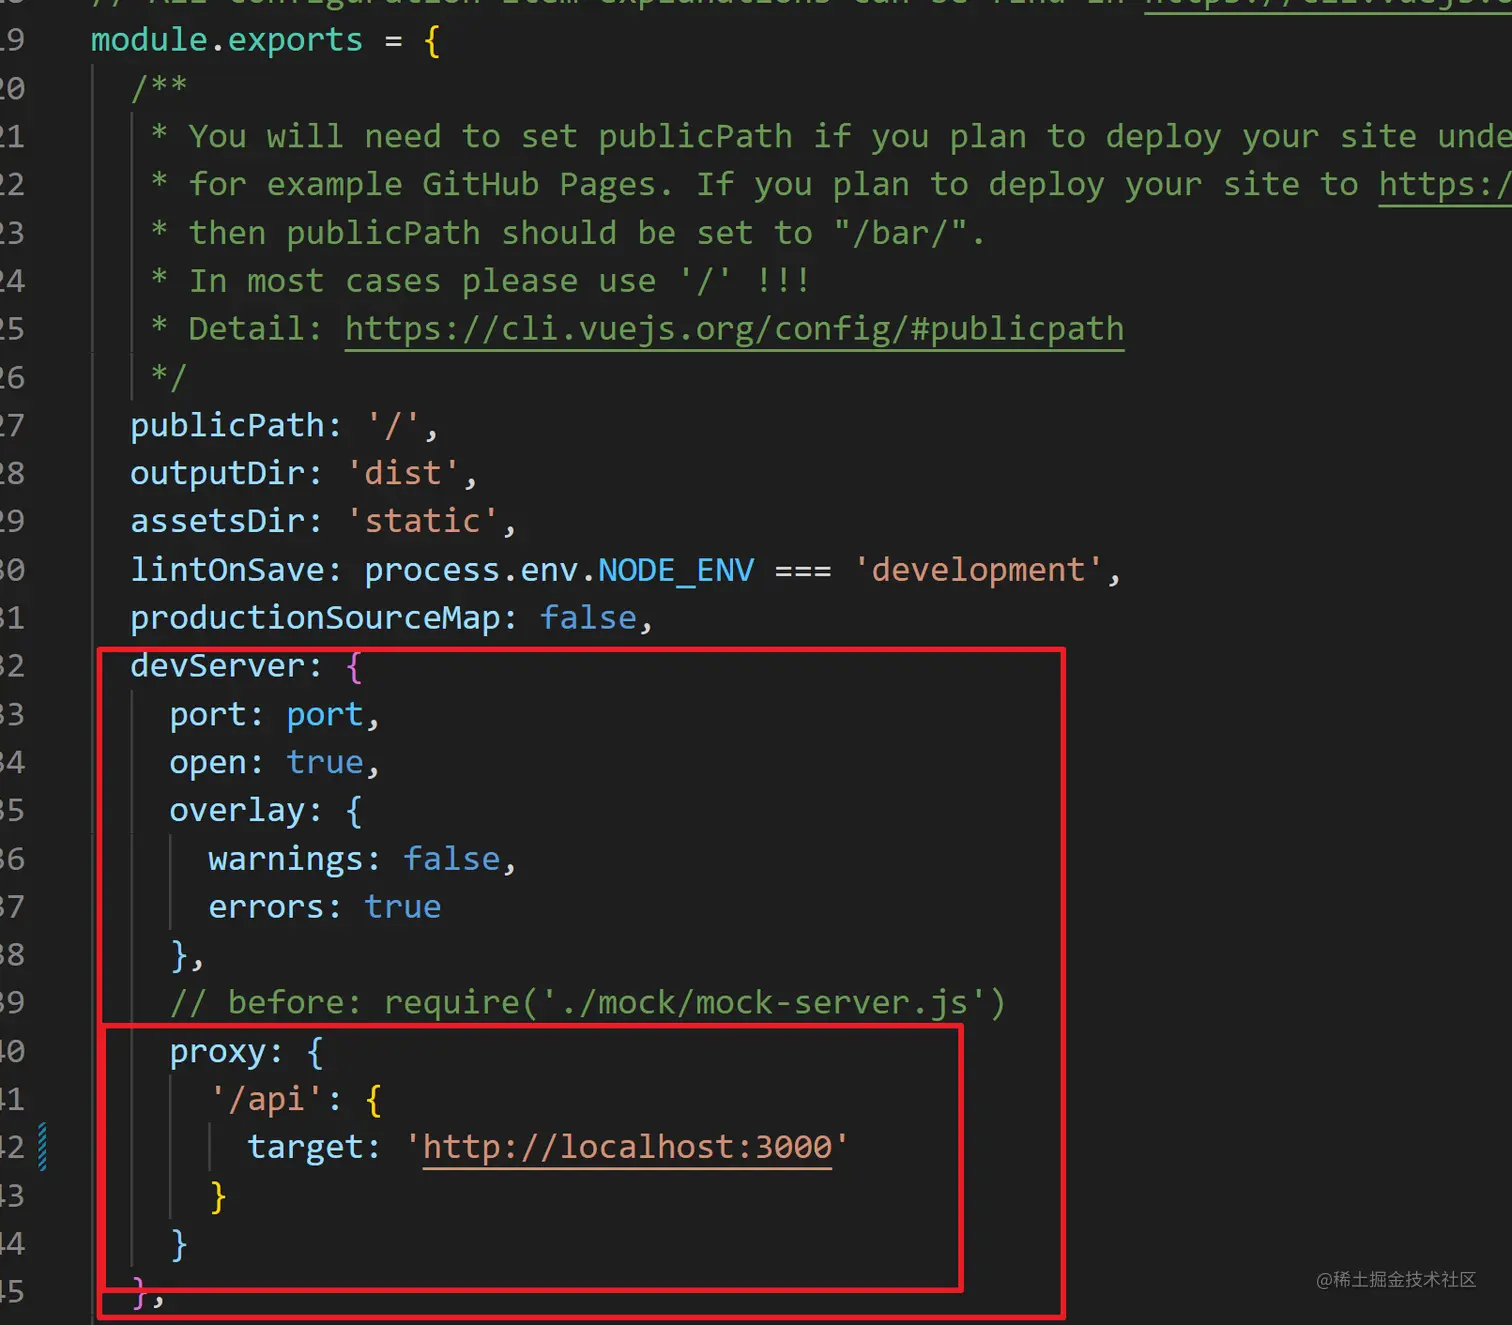1512x1325 pixels.
Task: Click the proxy property key
Action: 218,1052
